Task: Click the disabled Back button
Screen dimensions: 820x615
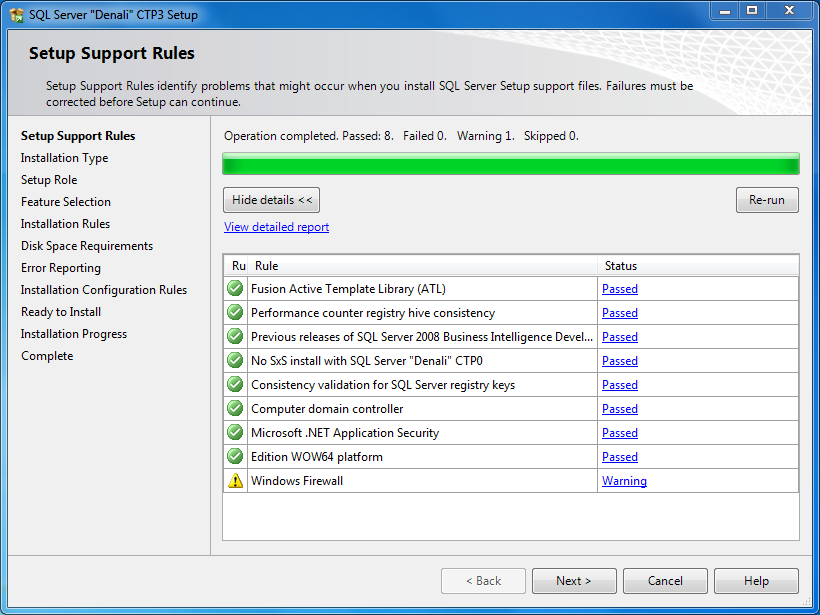Action: point(483,581)
